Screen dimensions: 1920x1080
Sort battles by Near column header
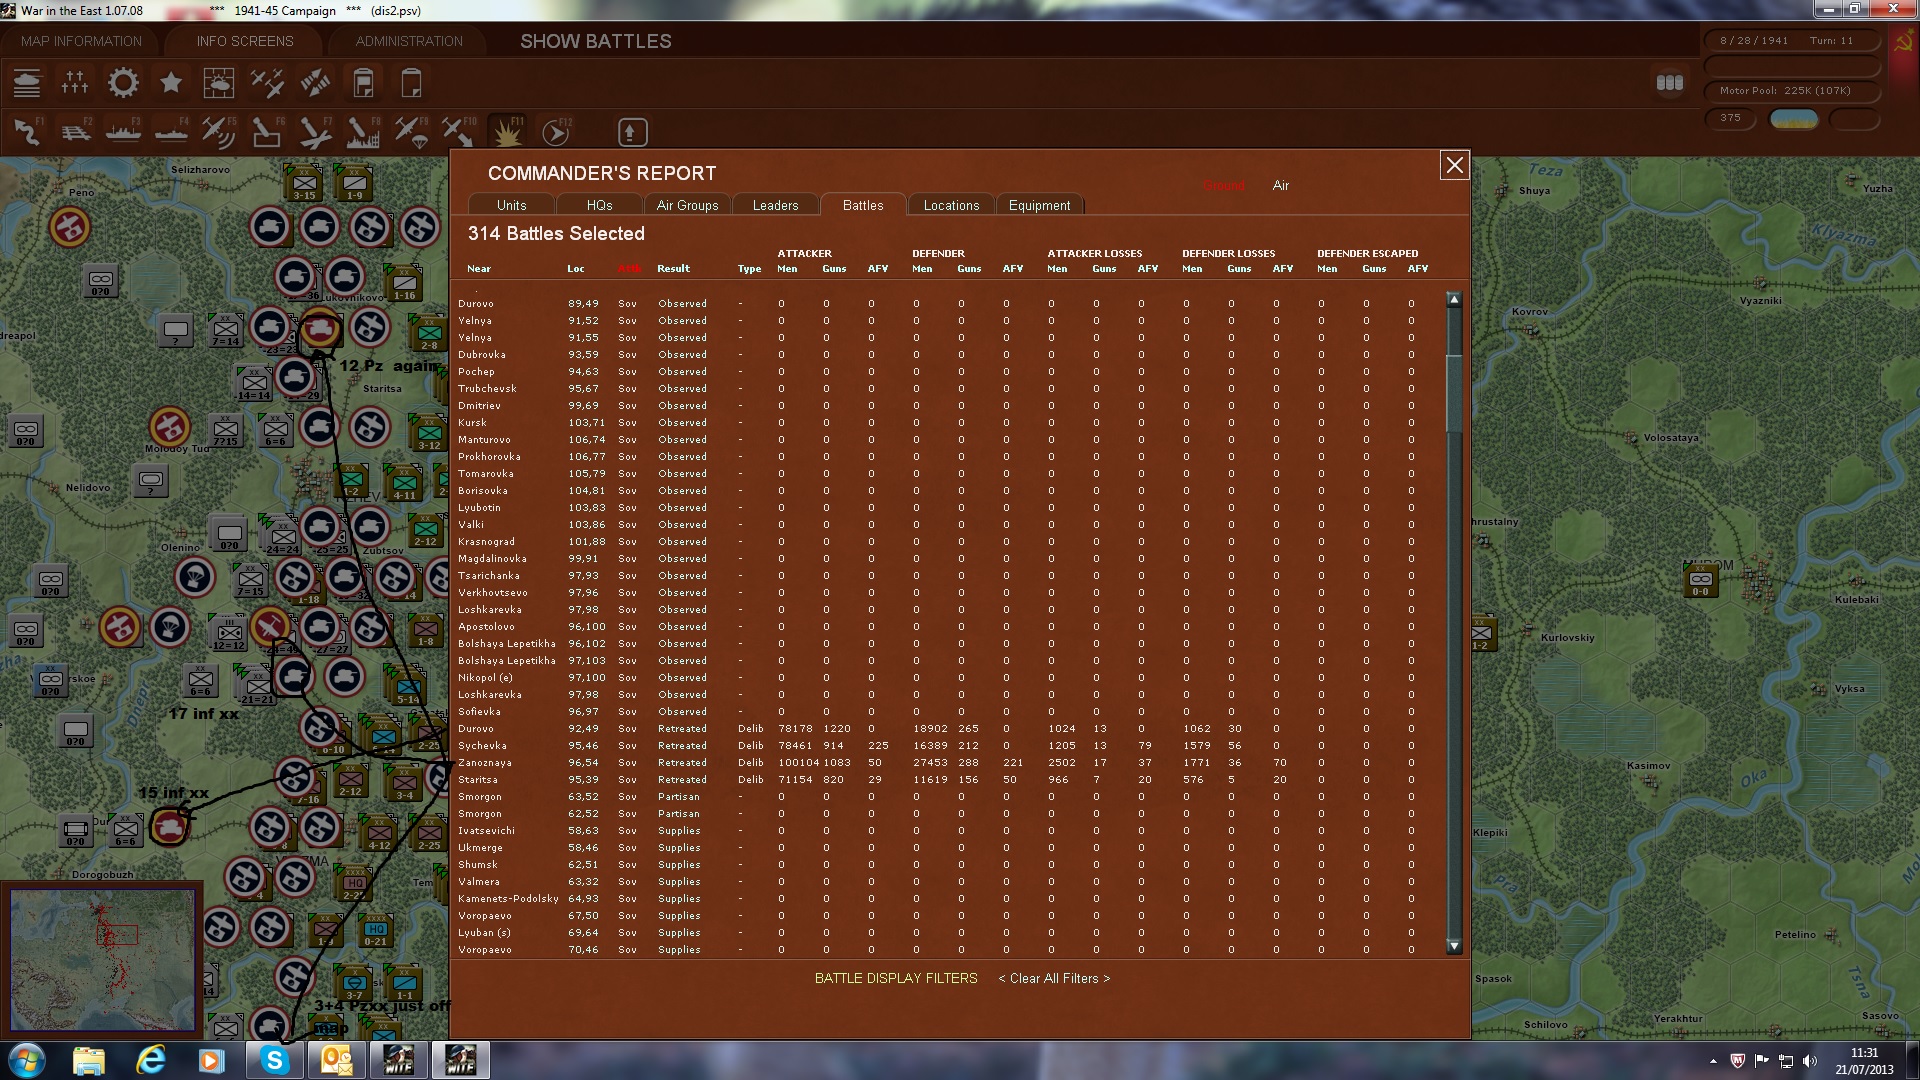478,268
